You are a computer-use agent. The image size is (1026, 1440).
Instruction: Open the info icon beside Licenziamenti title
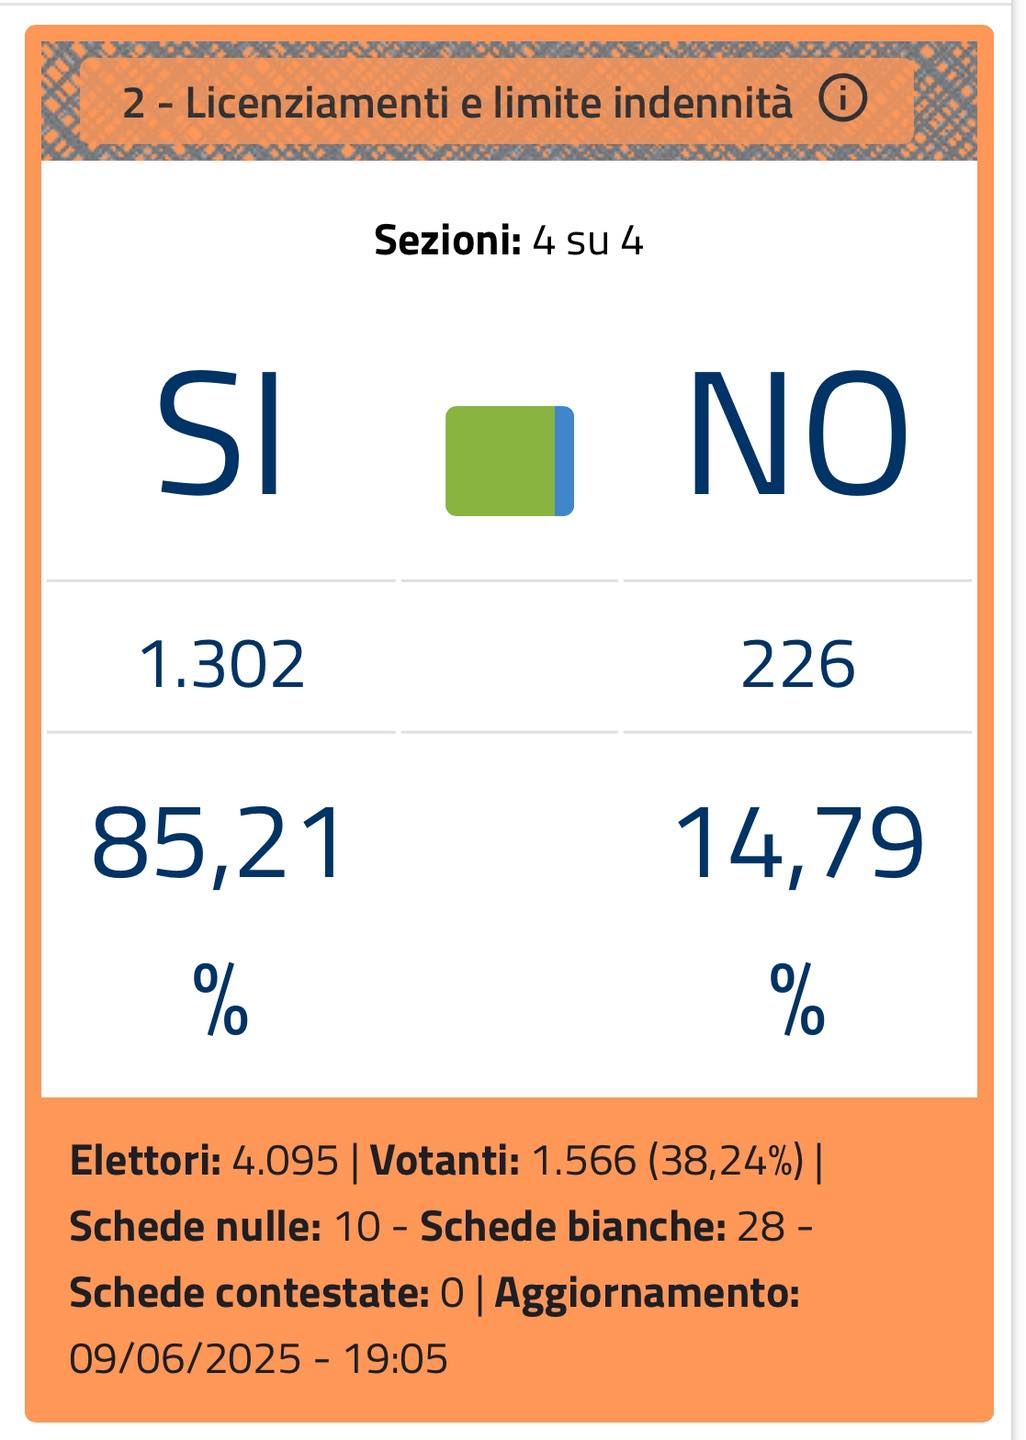point(842,99)
